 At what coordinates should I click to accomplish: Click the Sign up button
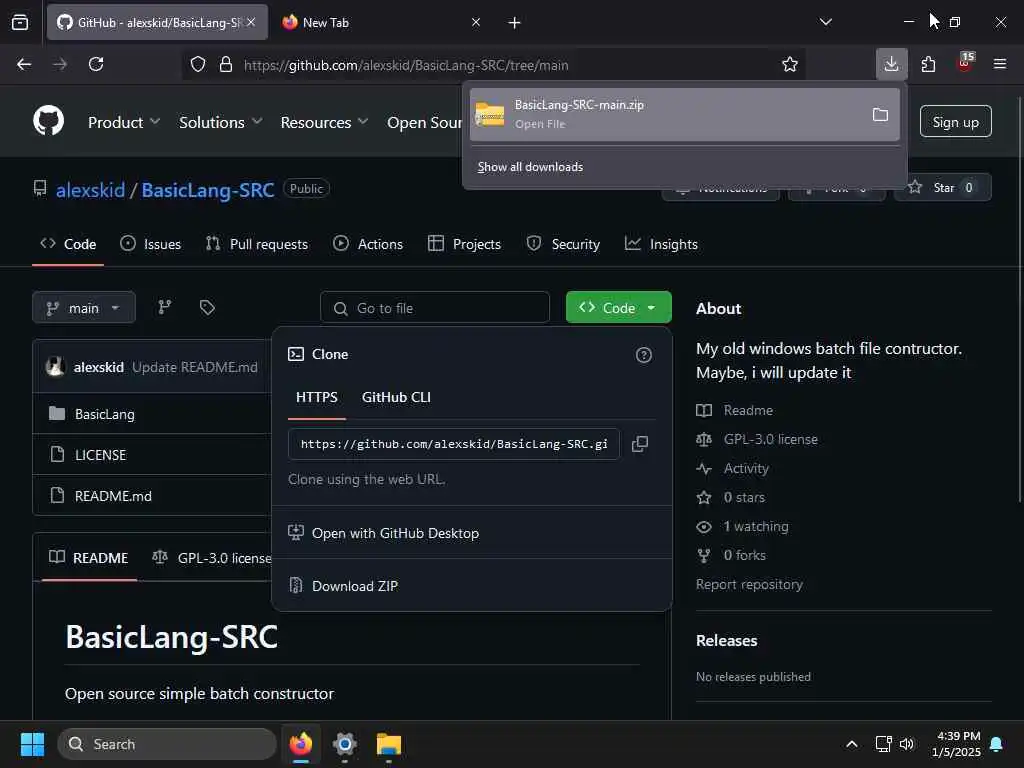pyautogui.click(x=955, y=121)
